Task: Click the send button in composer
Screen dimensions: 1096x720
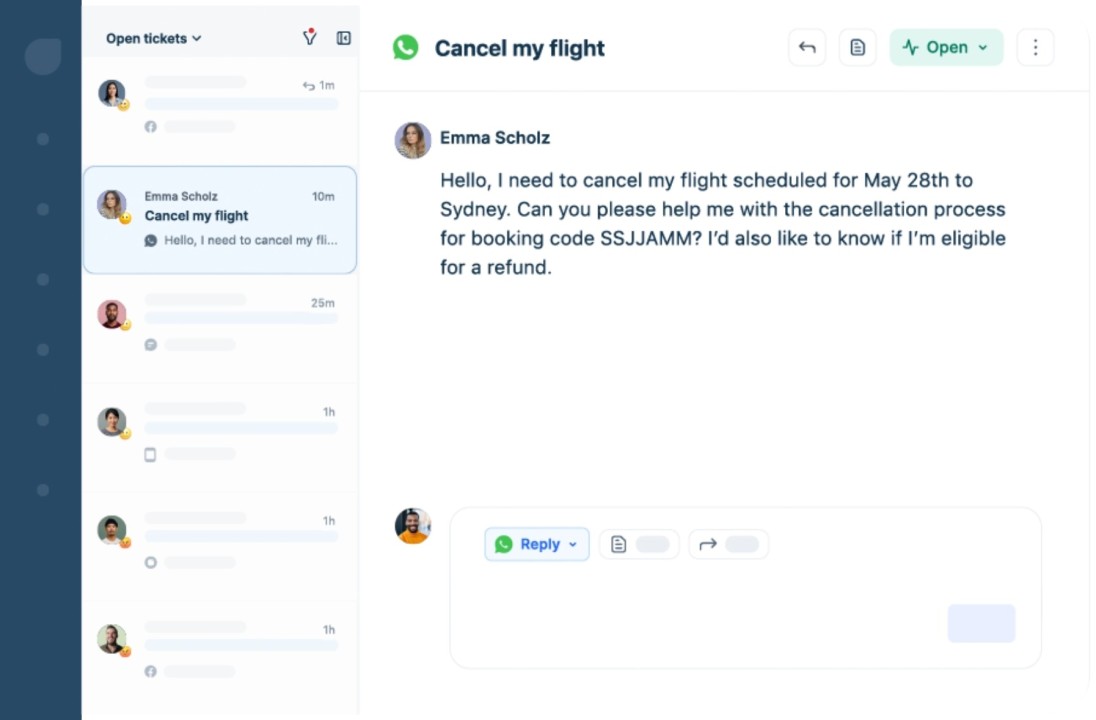Action: point(981,623)
